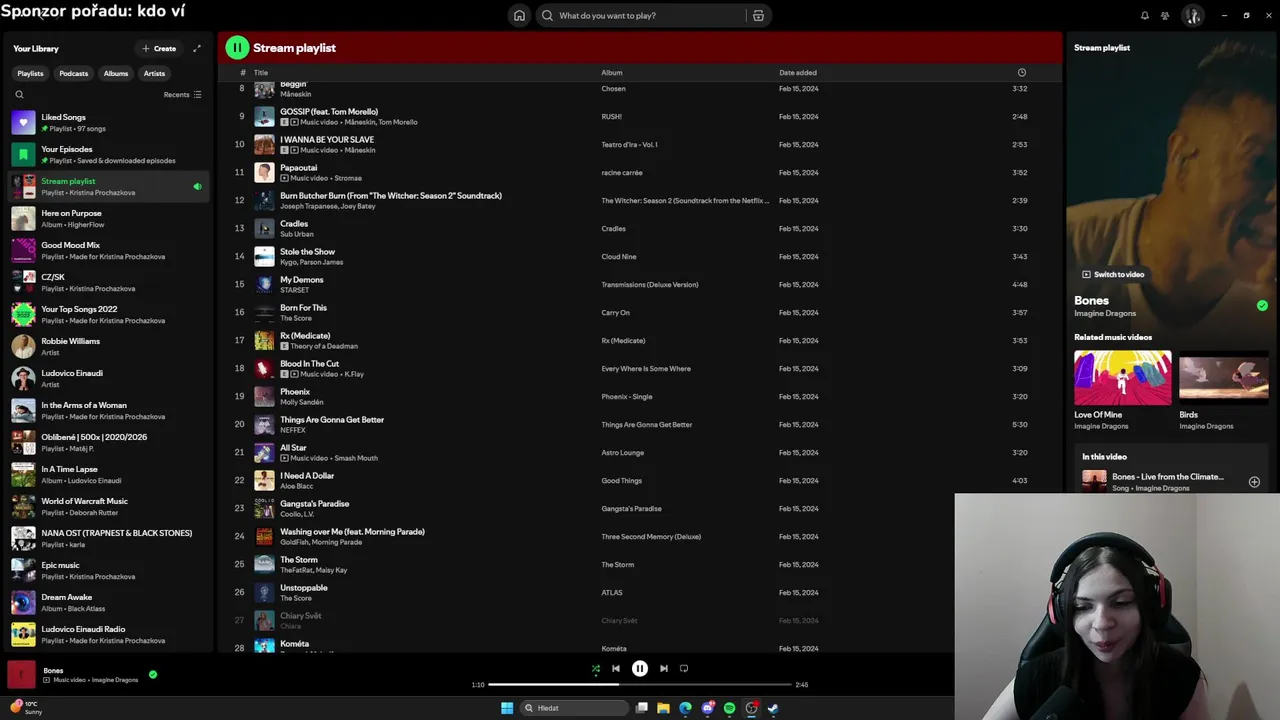Open the user profile avatar menu

[1192, 15]
